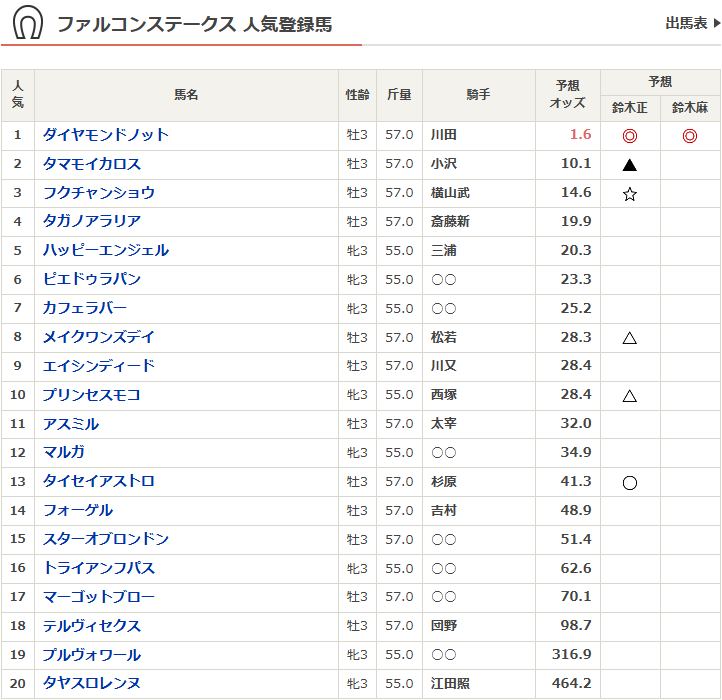The width and height of the screenshot is (722, 700).
Task: Click the 騎手 column header
Action: (x=478, y=95)
